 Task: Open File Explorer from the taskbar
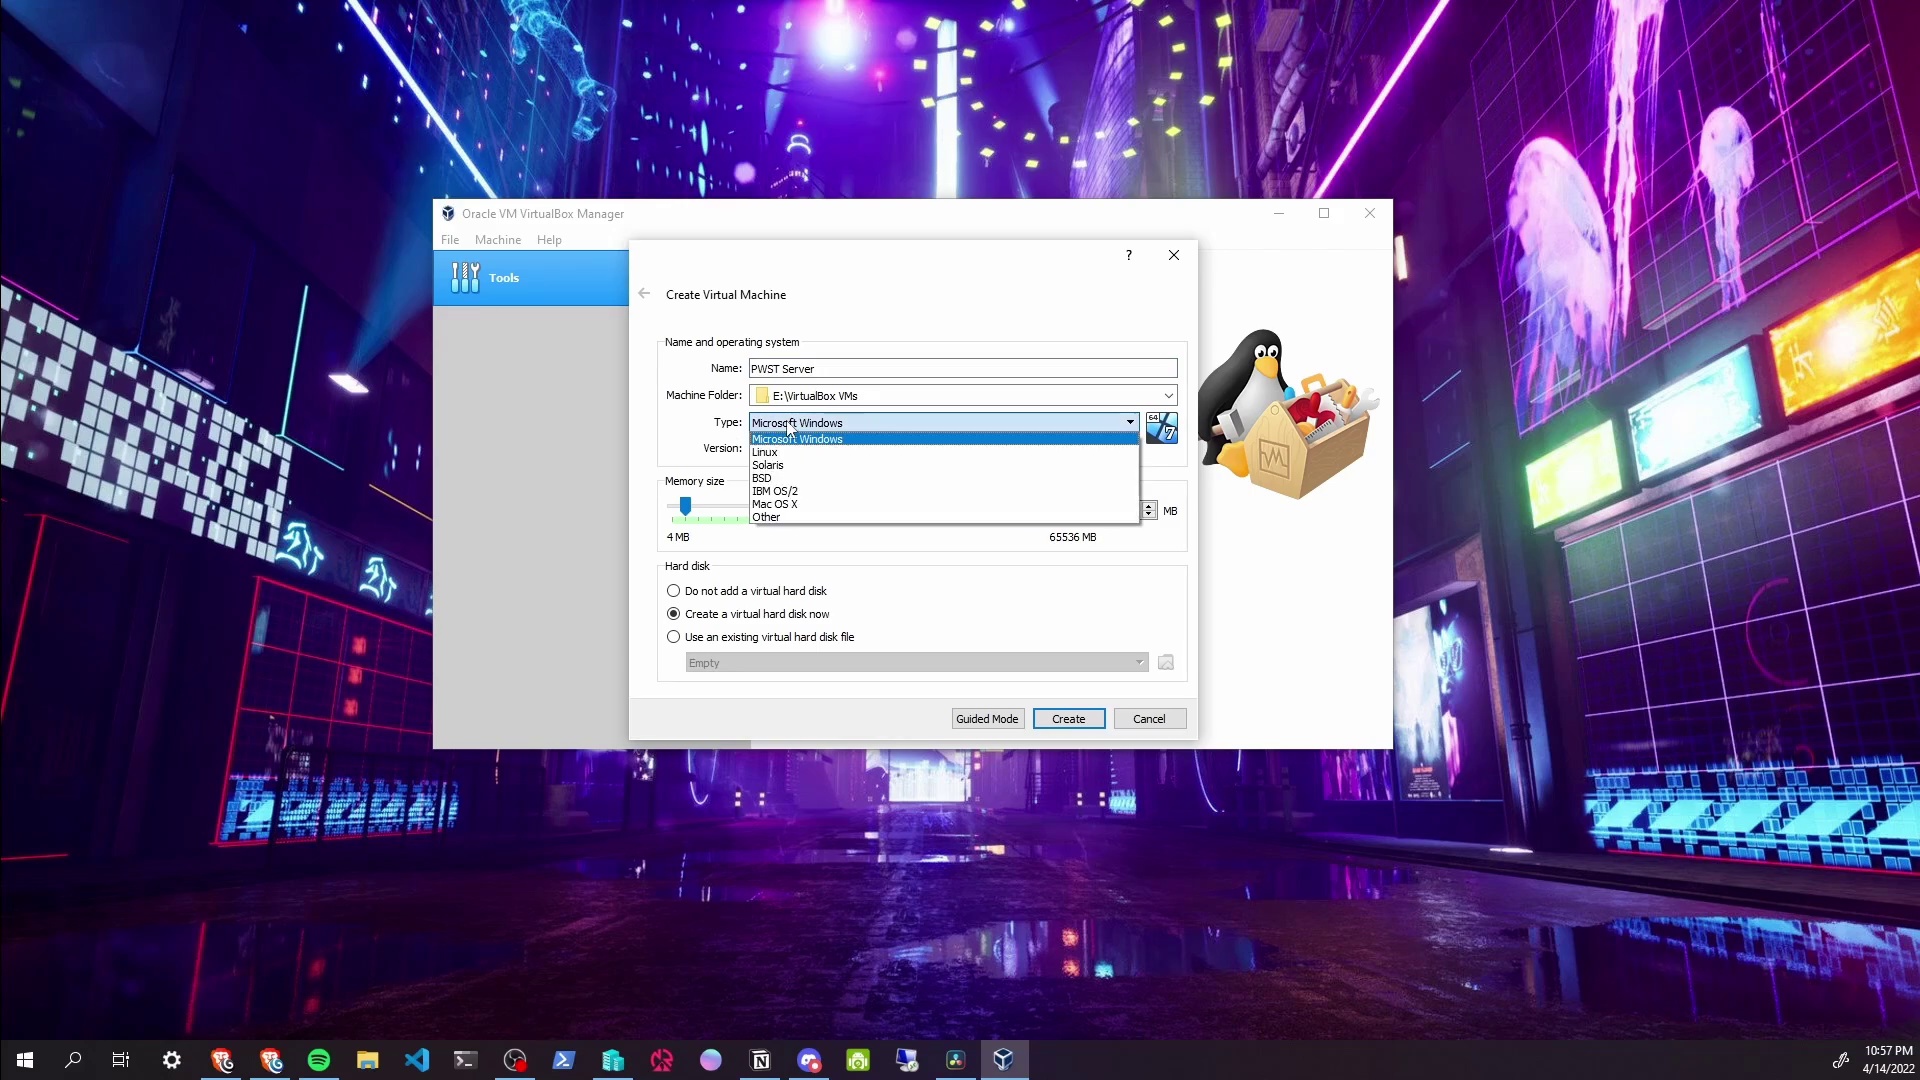tap(368, 1060)
